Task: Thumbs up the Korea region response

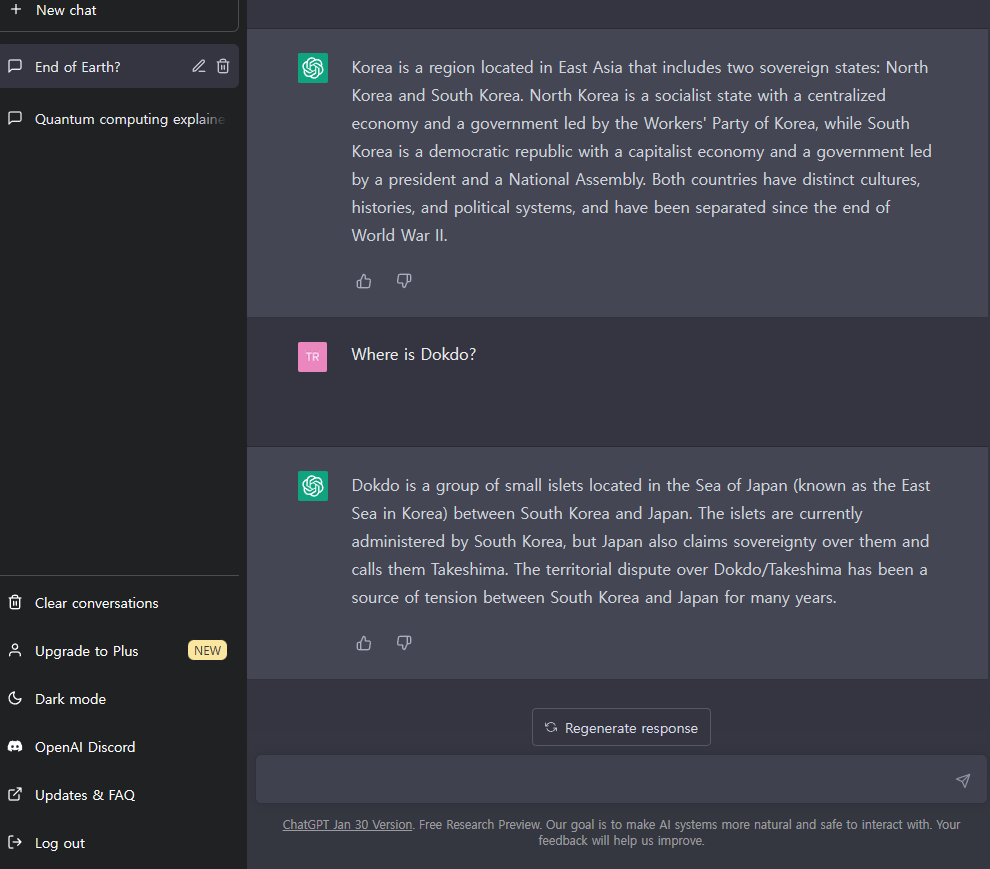Action: [364, 281]
